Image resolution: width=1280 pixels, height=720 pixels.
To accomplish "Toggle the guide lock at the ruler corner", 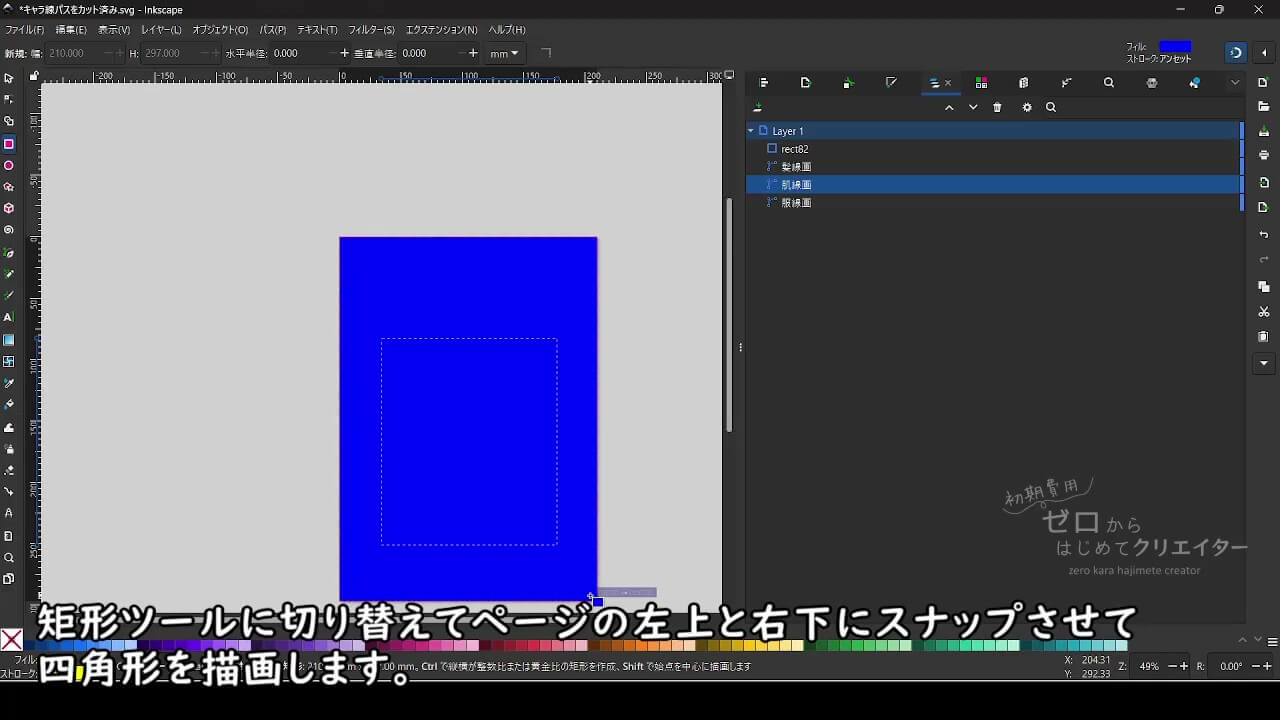I will pyautogui.click(x=34, y=76).
